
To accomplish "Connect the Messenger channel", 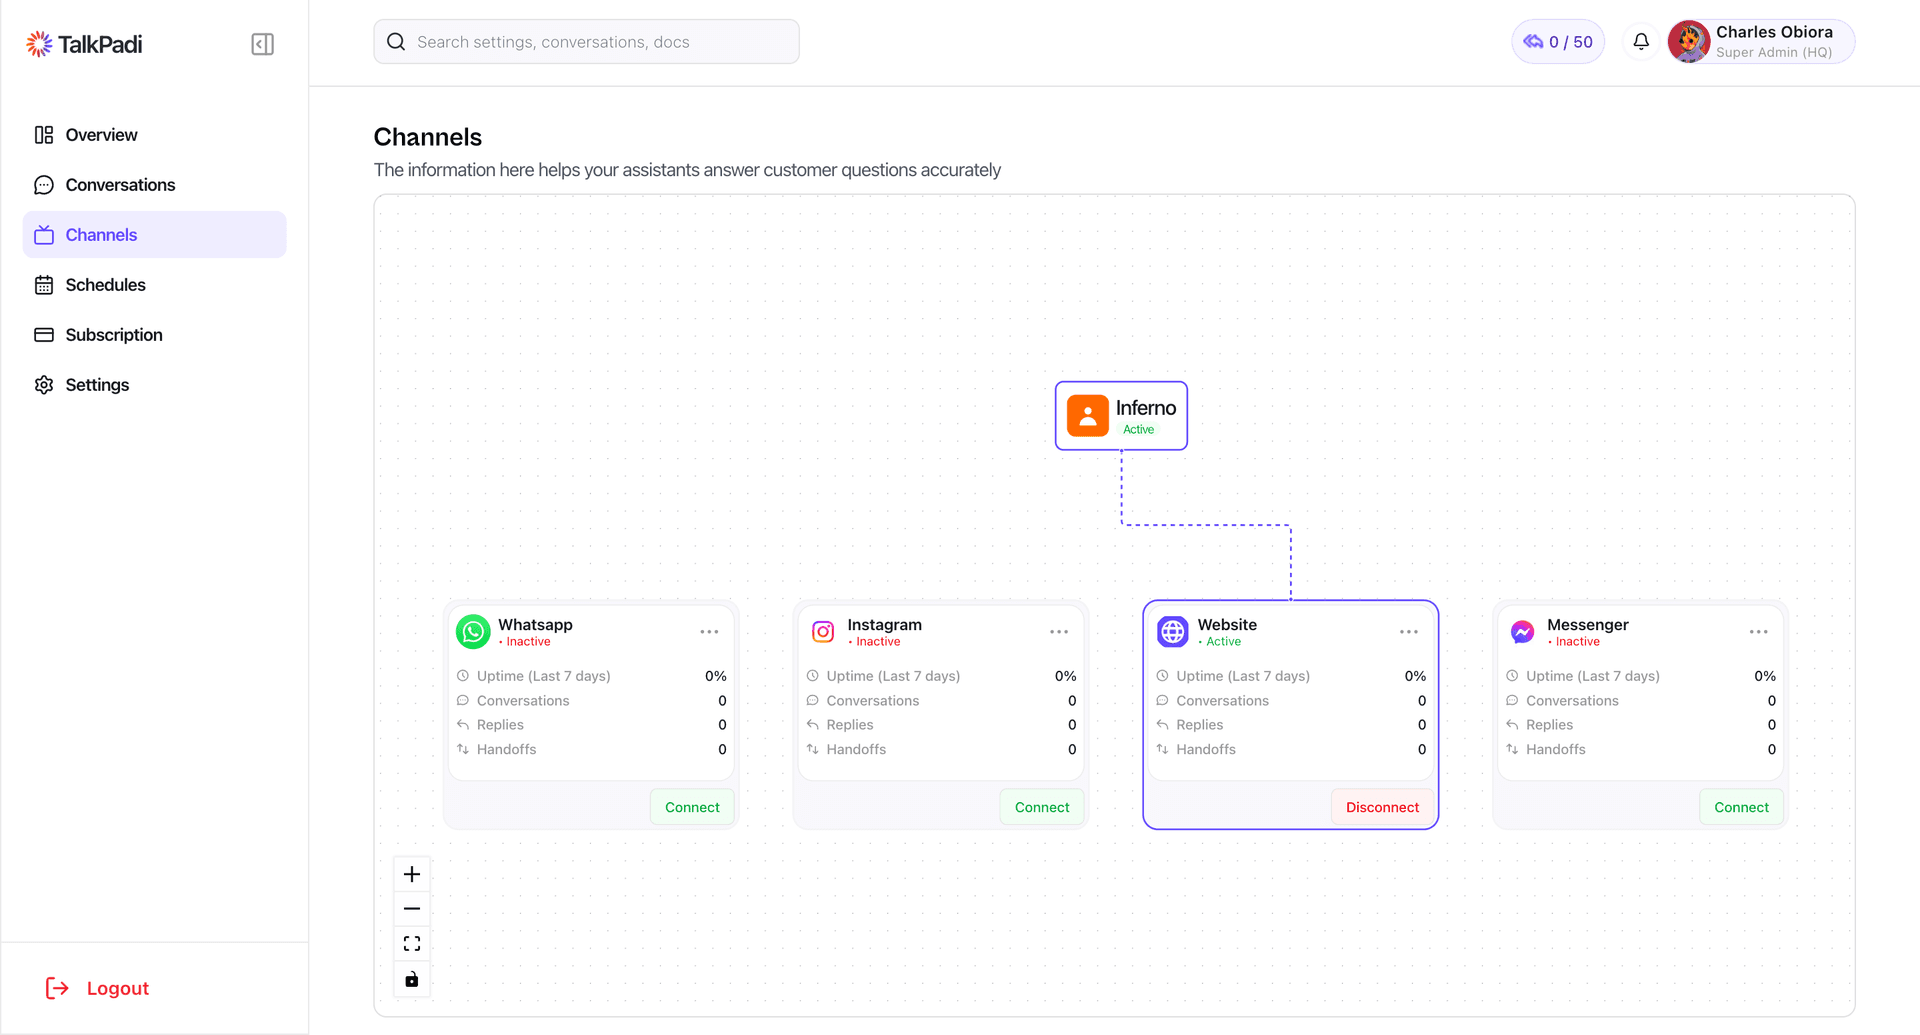I will 1741,807.
